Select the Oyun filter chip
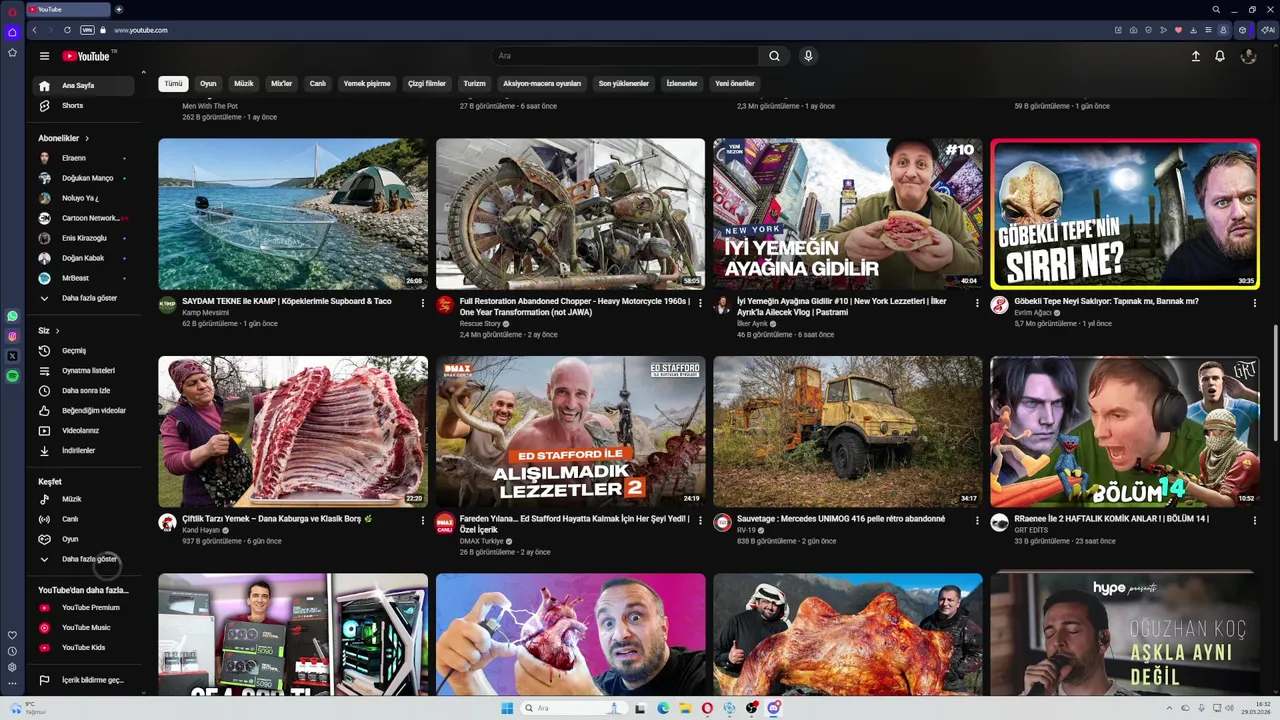Image resolution: width=1280 pixels, height=720 pixels. coord(208,84)
